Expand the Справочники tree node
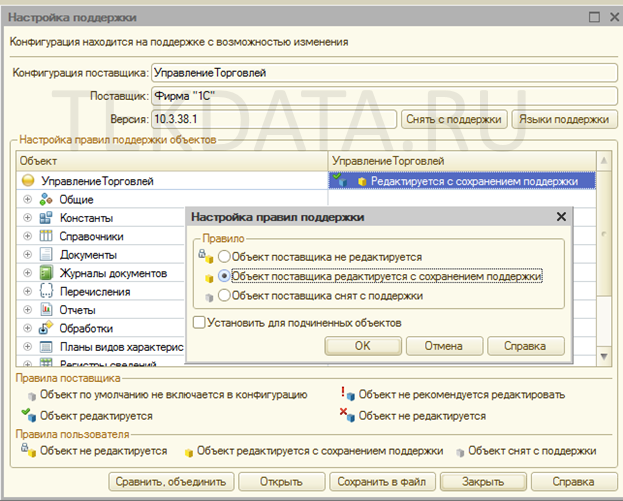 [x=27, y=236]
